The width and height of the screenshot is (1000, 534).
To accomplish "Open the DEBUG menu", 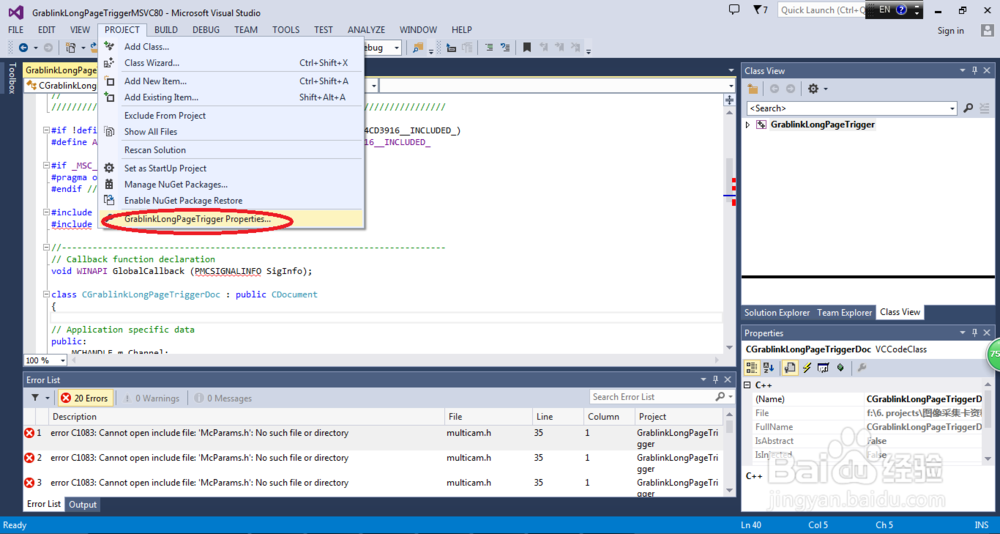I will (206, 30).
